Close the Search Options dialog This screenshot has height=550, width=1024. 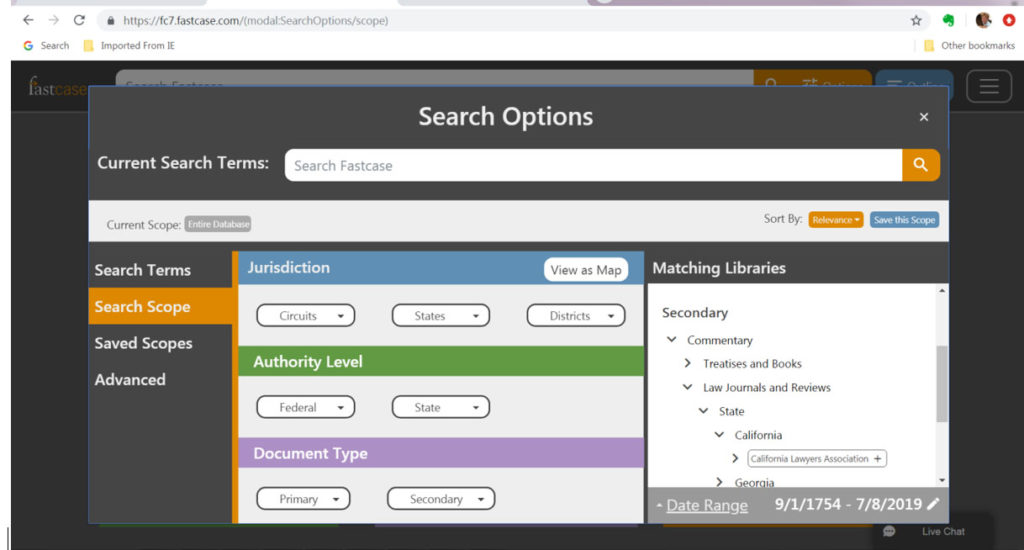tap(923, 117)
